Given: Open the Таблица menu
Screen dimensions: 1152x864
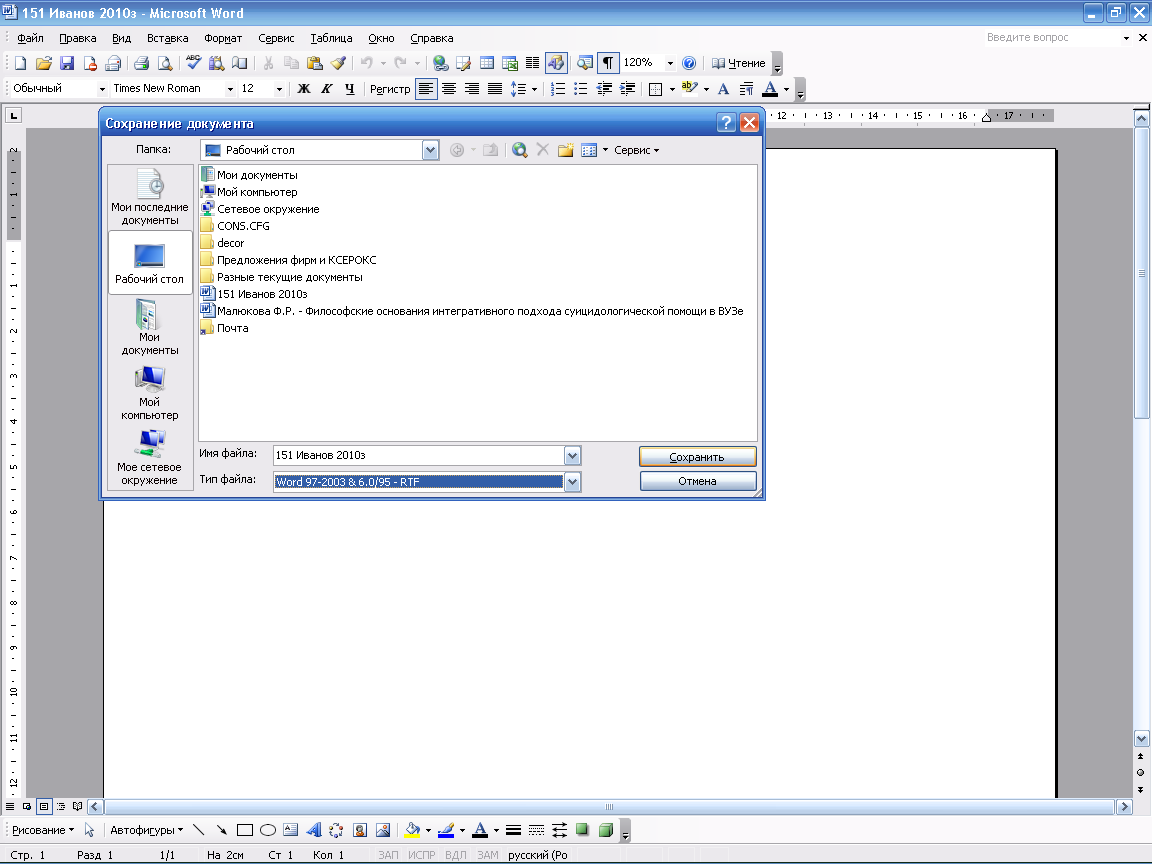Looking at the screenshot, I should [x=331, y=38].
